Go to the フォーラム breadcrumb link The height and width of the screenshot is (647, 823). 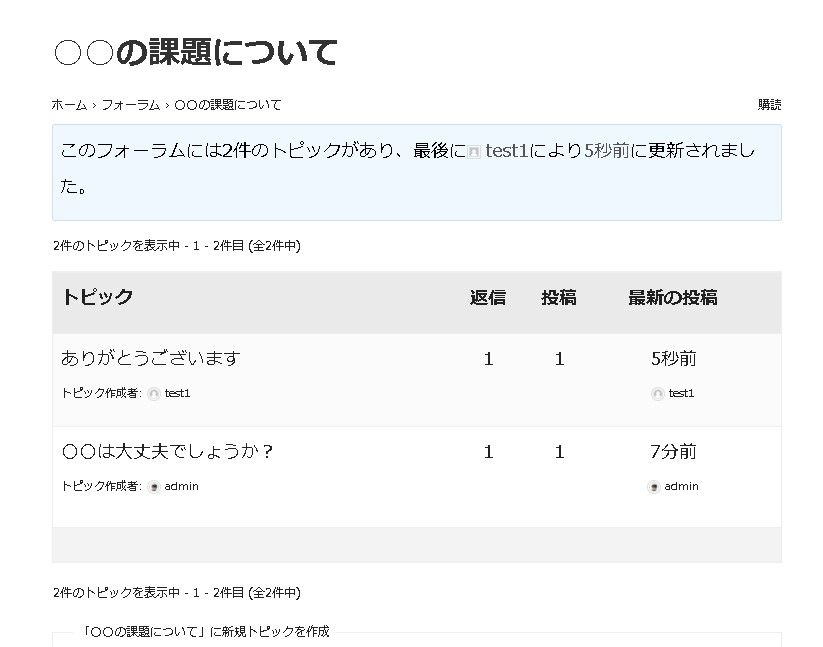coord(130,105)
